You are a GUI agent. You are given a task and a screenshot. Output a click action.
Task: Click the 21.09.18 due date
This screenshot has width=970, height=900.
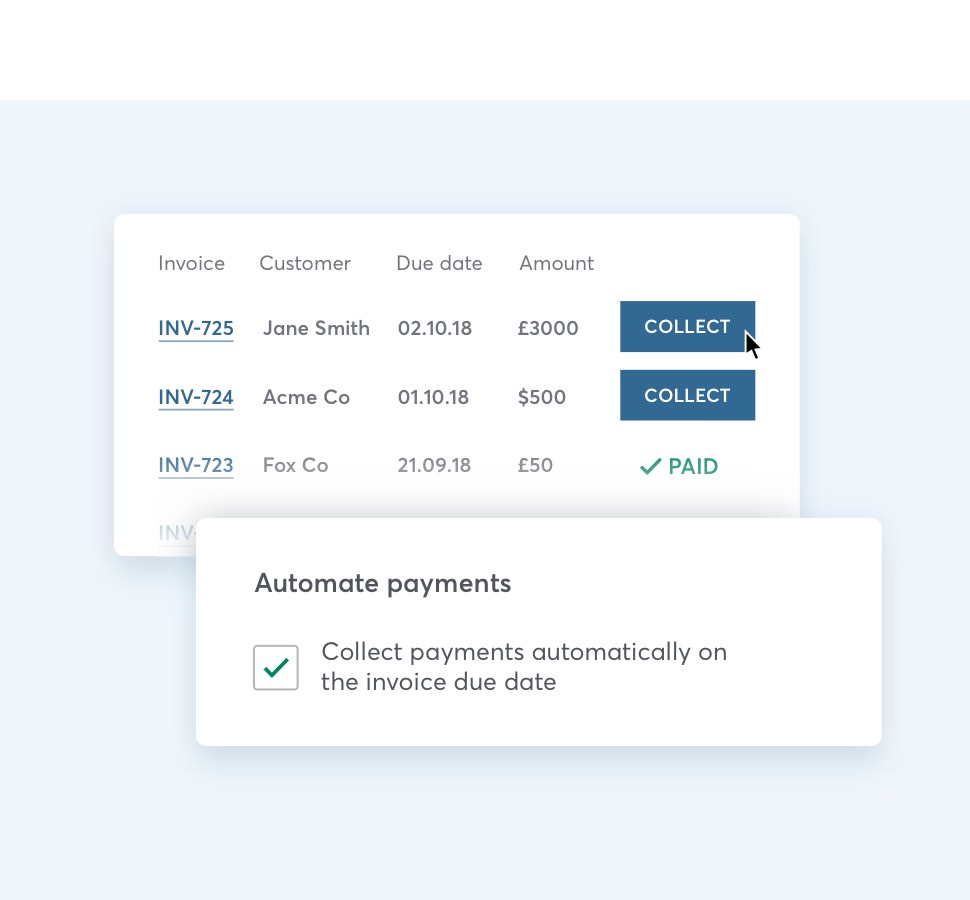pyautogui.click(x=433, y=465)
